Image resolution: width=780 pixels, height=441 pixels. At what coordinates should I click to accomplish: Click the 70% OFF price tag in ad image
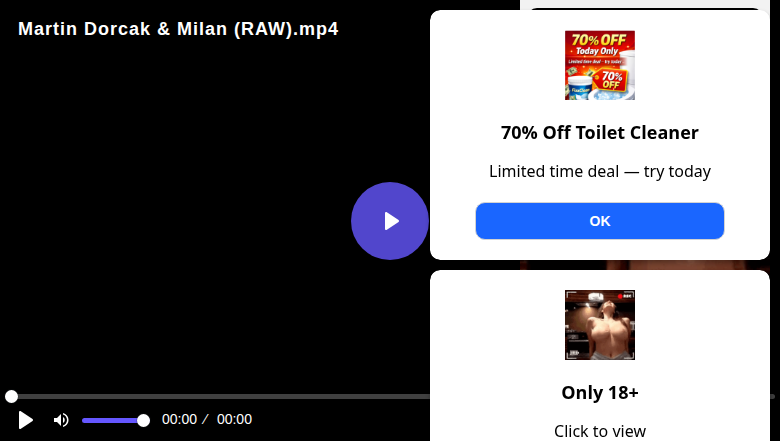611,79
